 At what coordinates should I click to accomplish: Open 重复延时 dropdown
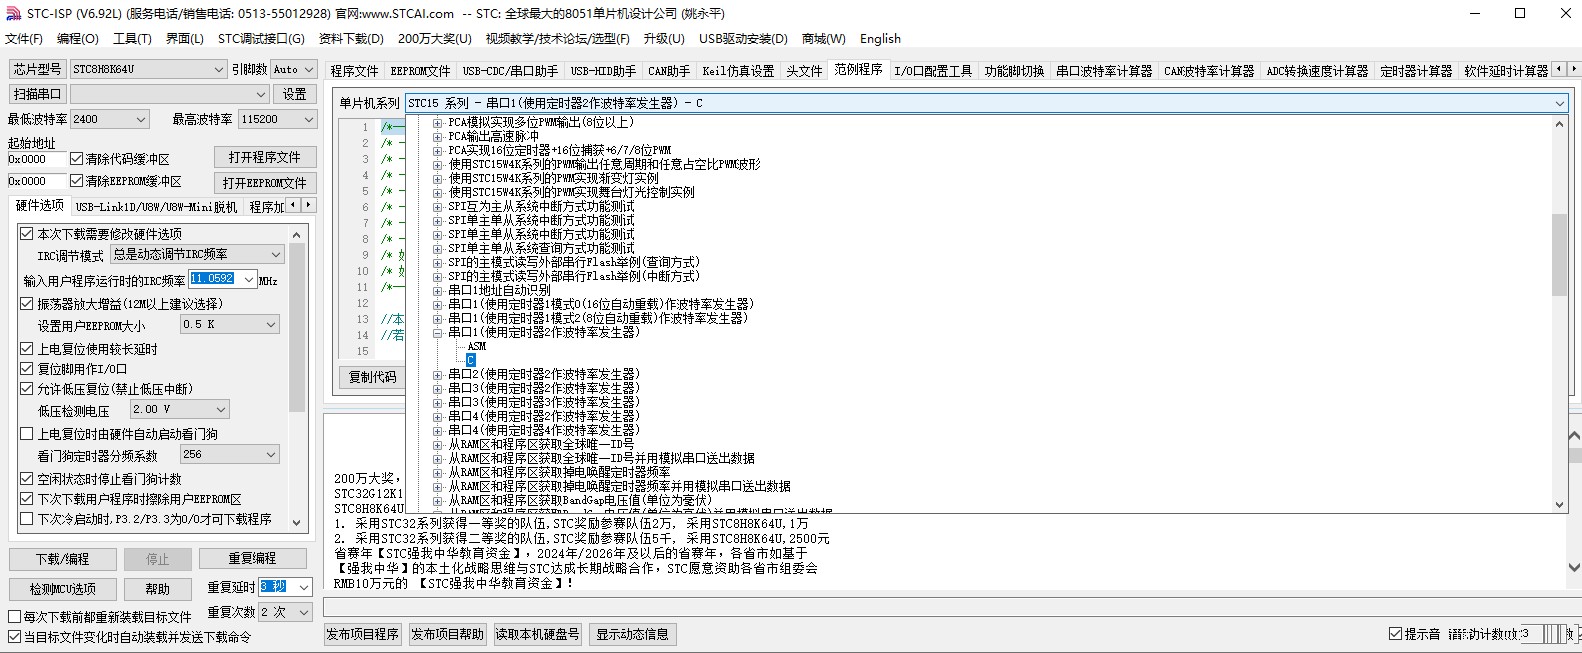click(x=286, y=587)
